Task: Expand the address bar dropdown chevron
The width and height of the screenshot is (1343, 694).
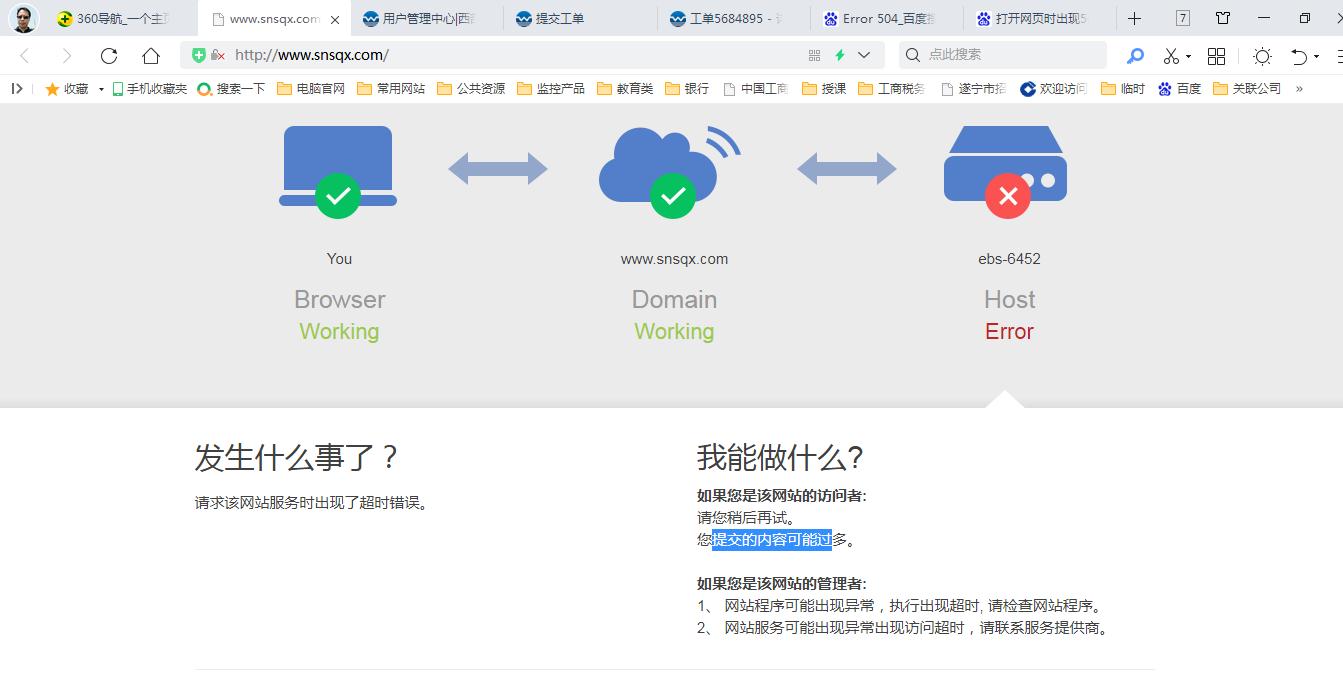Action: coord(864,56)
